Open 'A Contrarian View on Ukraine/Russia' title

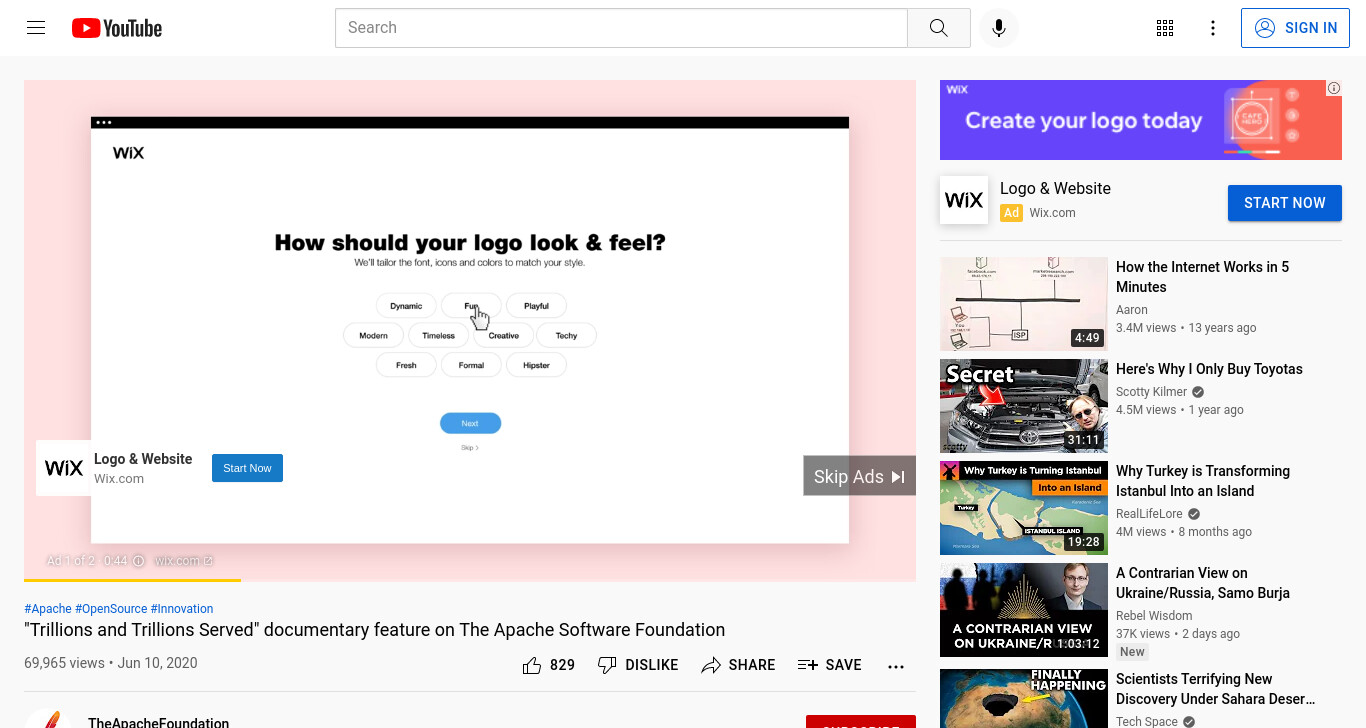(1203, 583)
